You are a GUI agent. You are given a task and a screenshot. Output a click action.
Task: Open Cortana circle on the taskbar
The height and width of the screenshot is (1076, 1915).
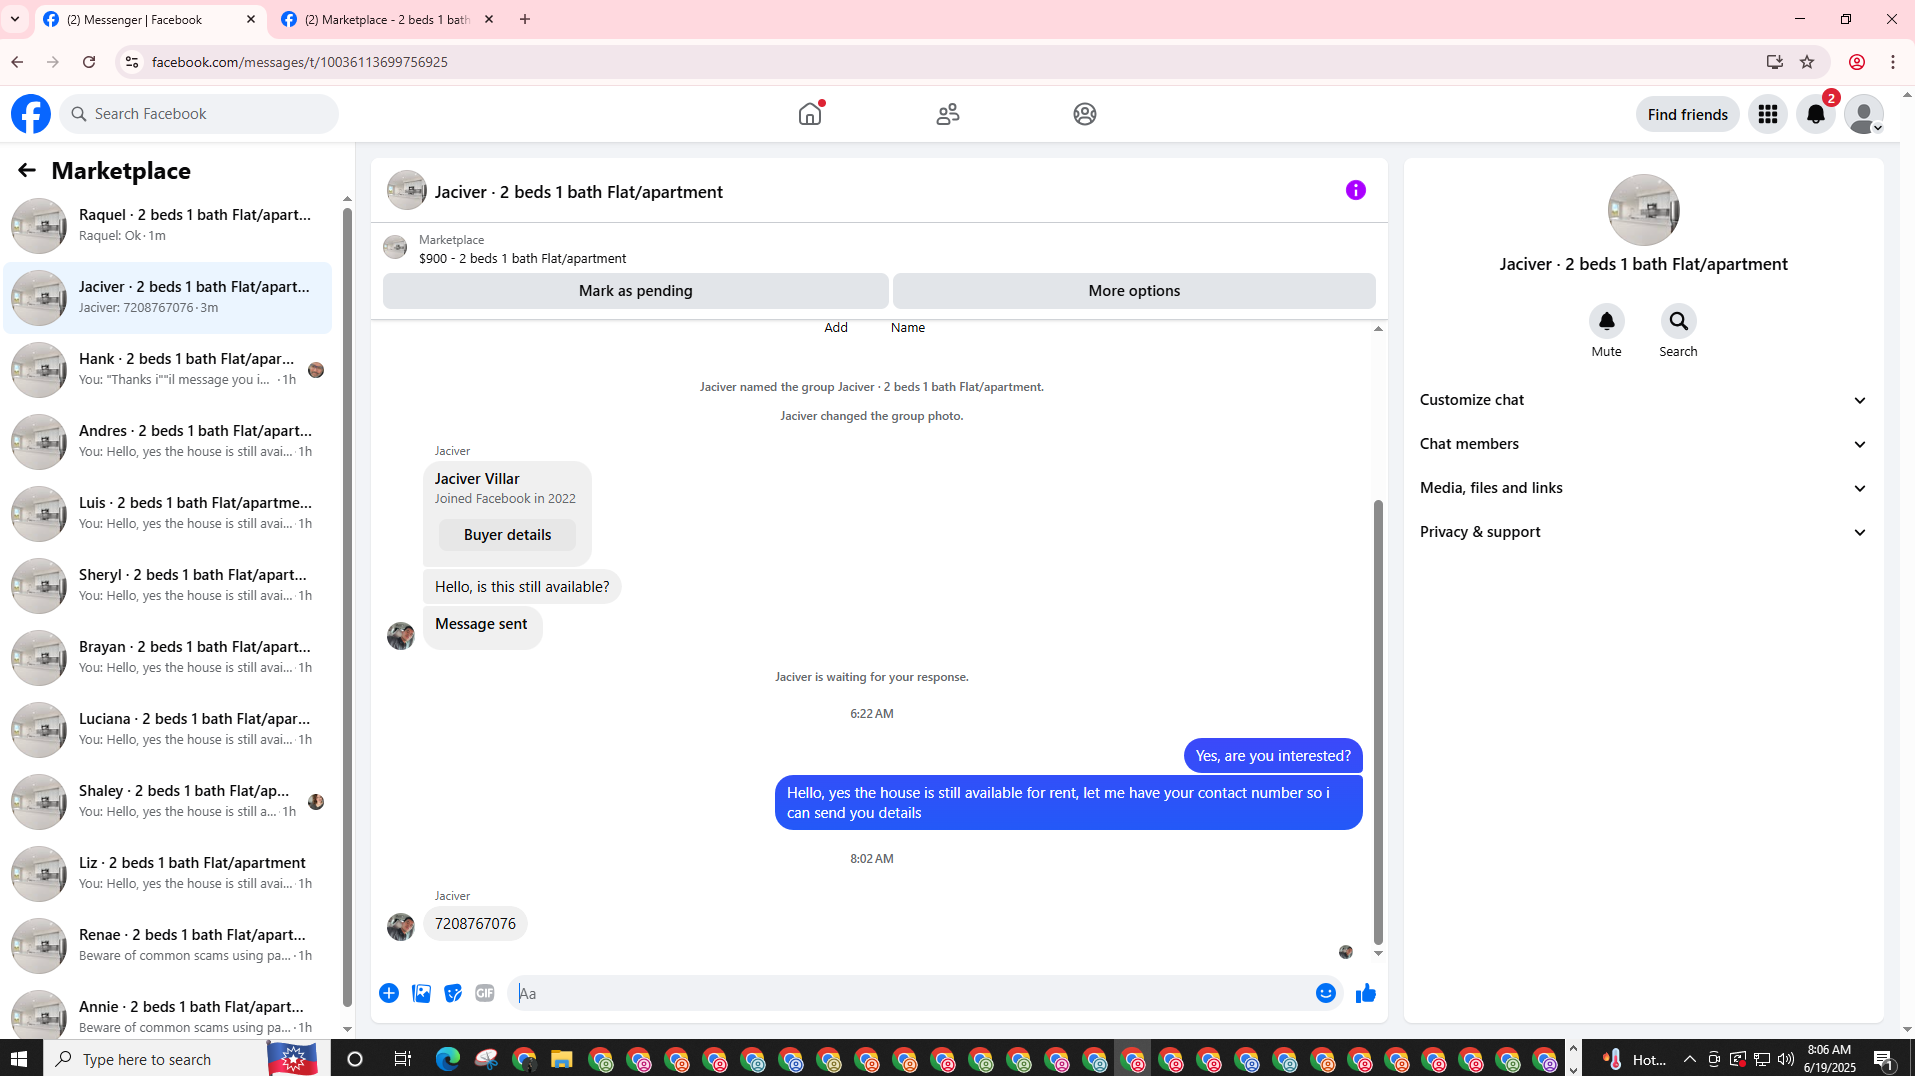(x=355, y=1059)
